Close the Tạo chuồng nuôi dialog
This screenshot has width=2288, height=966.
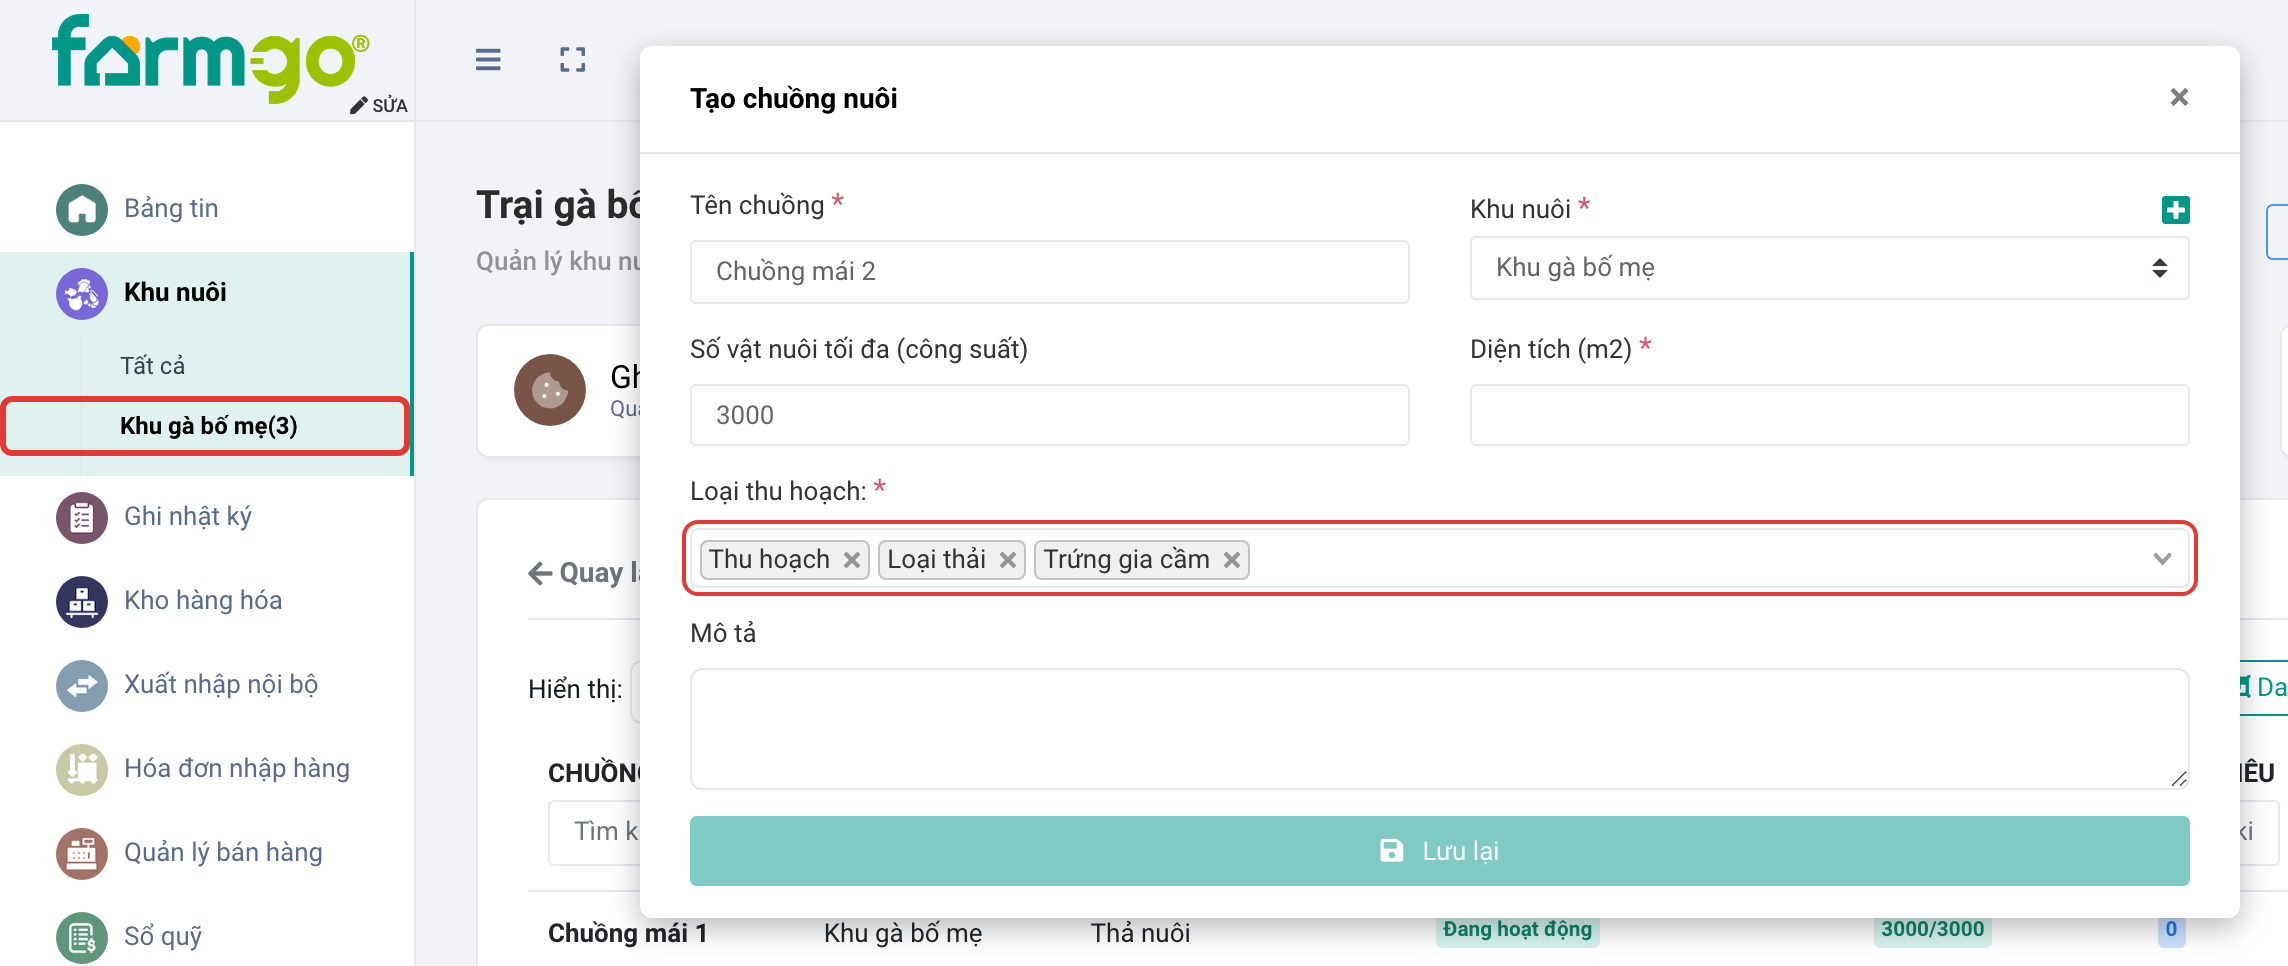[2179, 97]
